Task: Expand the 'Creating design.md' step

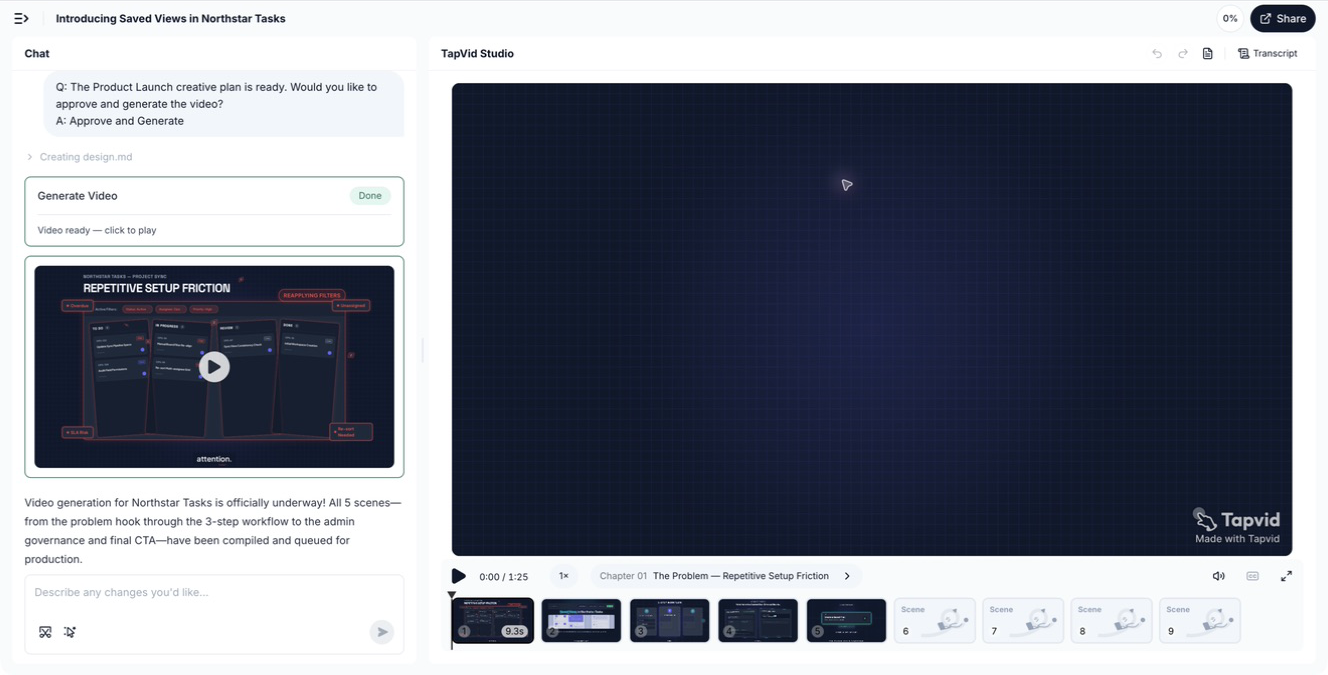Action: point(79,157)
